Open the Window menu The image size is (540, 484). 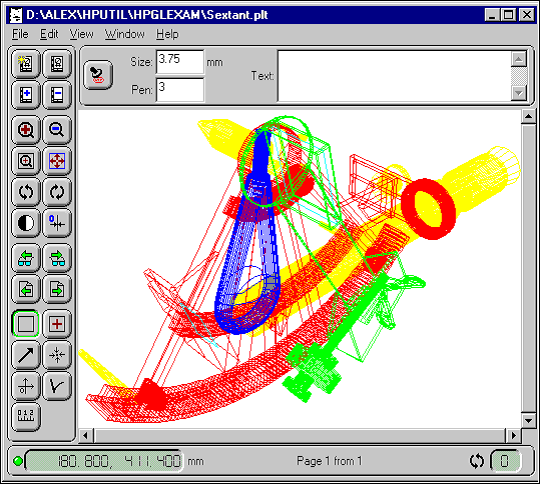pos(125,34)
